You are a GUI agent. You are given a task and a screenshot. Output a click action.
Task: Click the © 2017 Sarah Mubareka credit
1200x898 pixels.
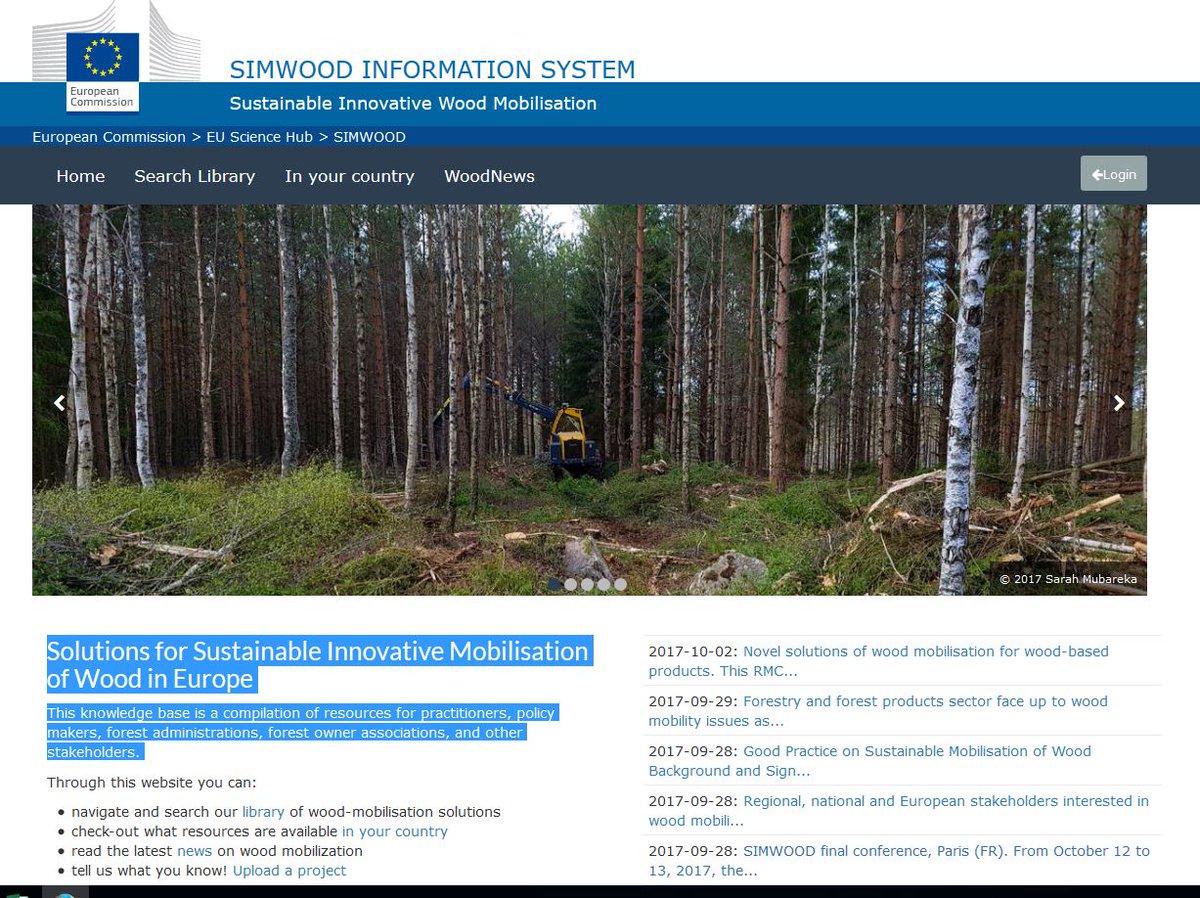[1068, 579]
